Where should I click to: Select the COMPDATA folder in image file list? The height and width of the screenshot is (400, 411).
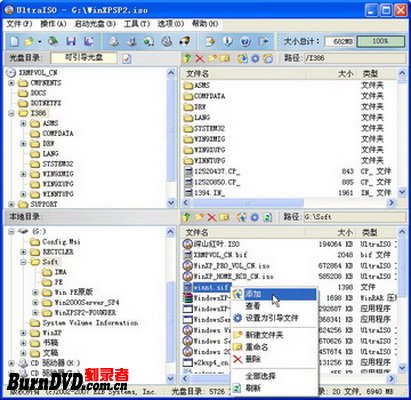(x=205, y=96)
